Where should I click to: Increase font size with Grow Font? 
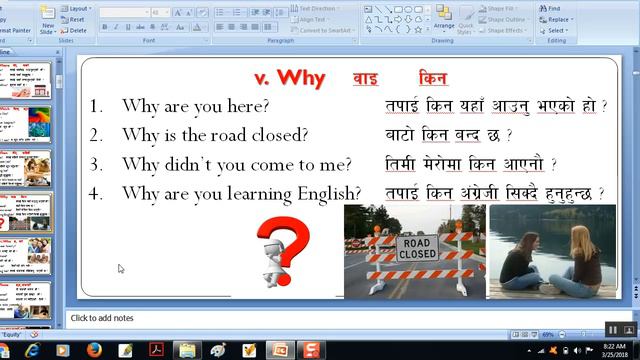(178, 13)
